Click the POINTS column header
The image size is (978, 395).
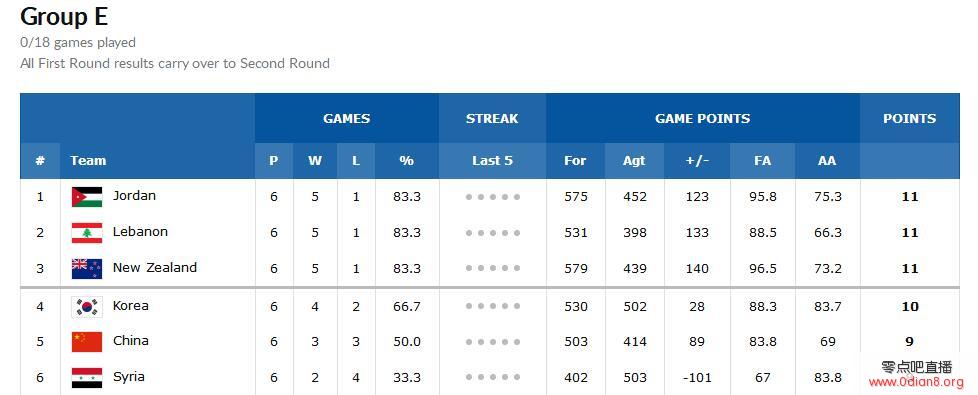click(x=909, y=119)
